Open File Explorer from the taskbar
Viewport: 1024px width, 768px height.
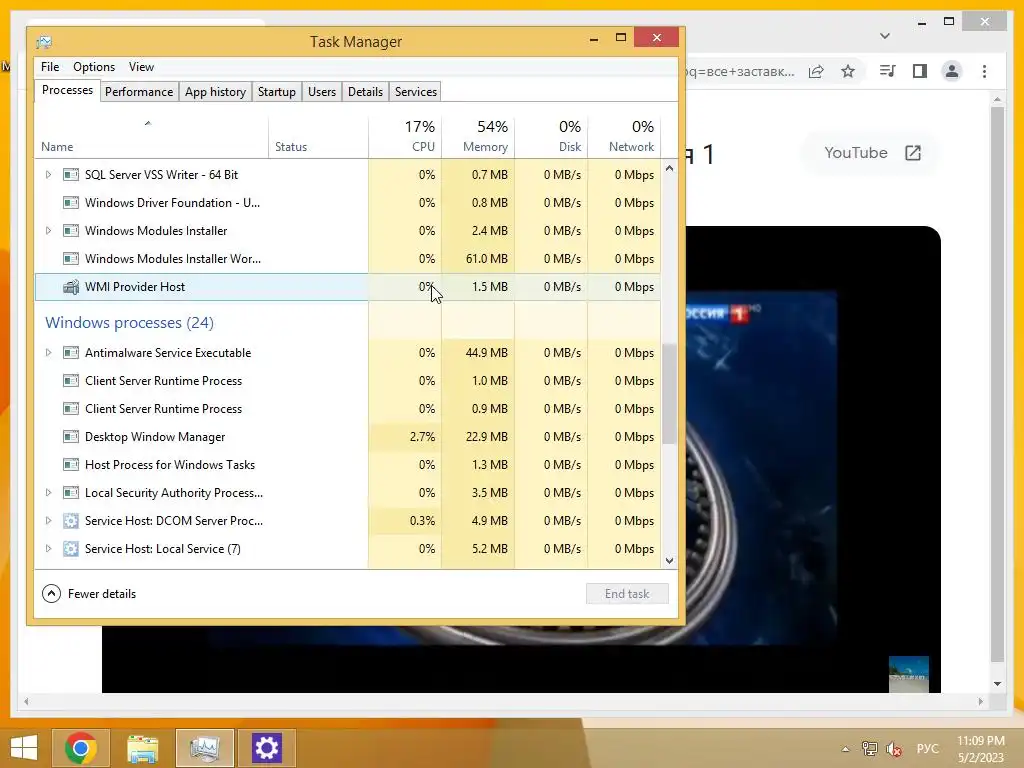pos(142,748)
